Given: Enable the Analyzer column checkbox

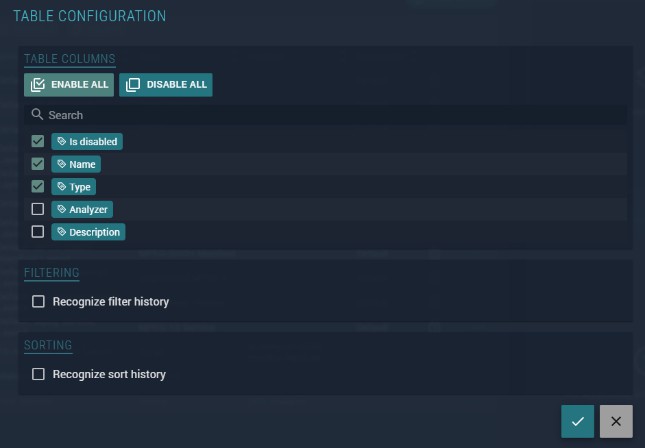Looking at the screenshot, I should click(x=38, y=209).
